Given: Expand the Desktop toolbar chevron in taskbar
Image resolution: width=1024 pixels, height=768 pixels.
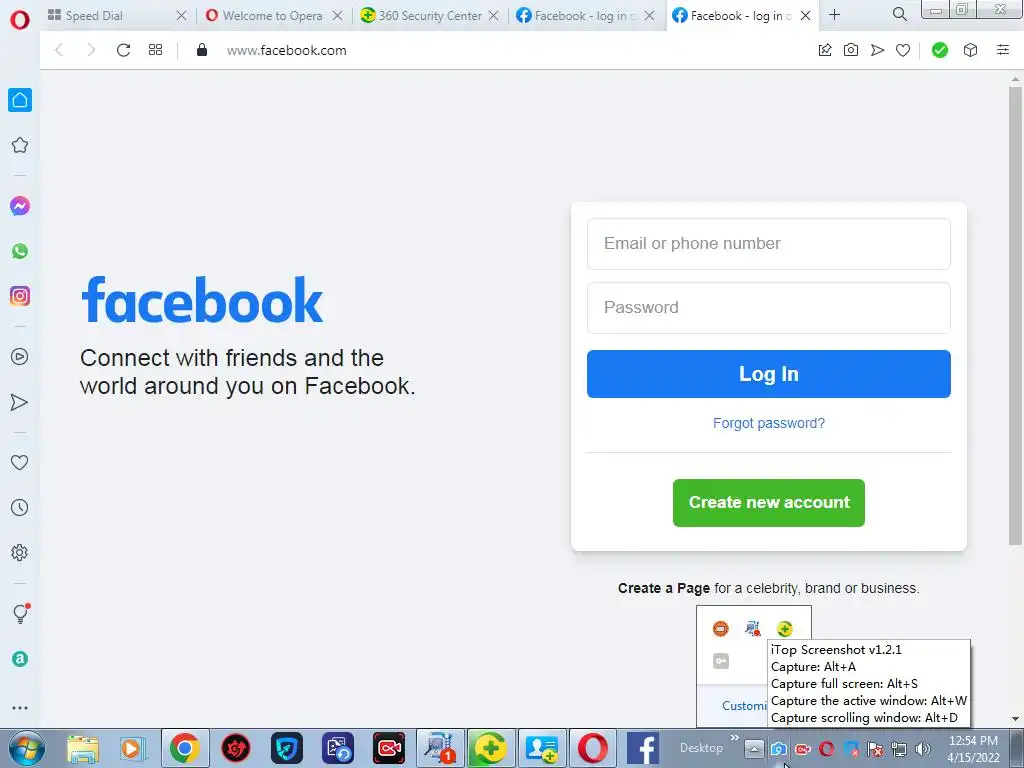Looking at the screenshot, I should [735, 738].
